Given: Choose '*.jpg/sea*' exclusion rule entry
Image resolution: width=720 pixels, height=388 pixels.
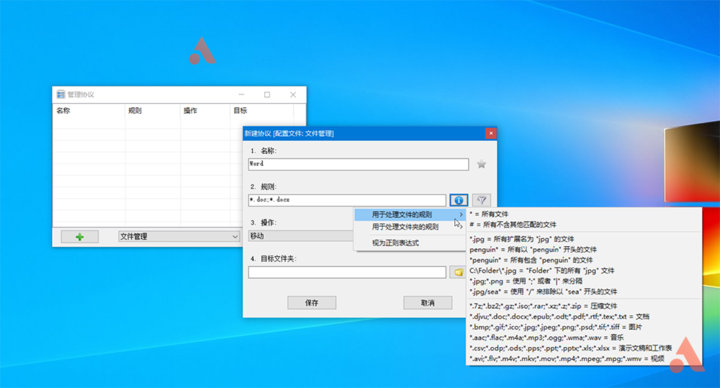Looking at the screenshot, I should click(583, 292).
